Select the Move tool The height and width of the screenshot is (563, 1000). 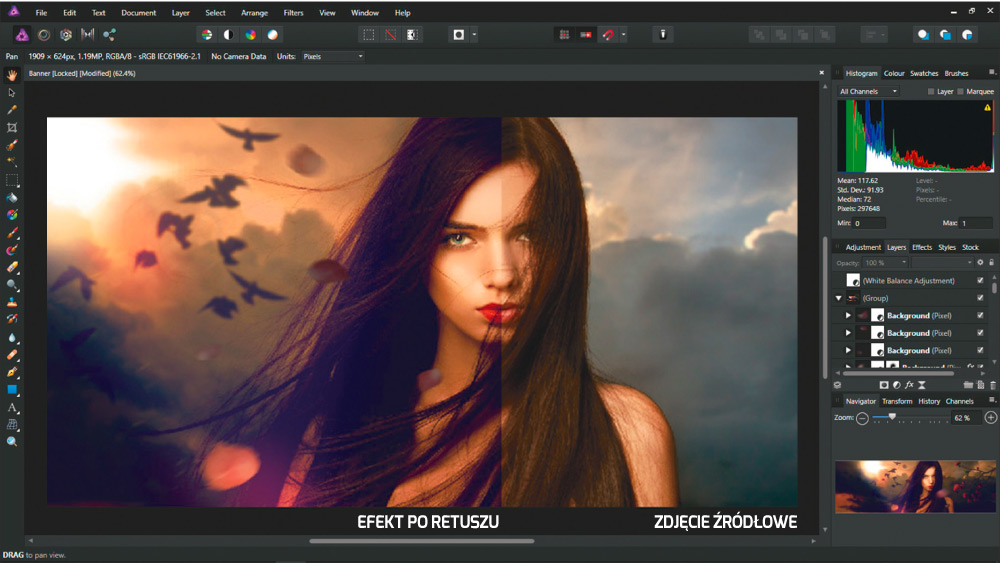click(11, 92)
